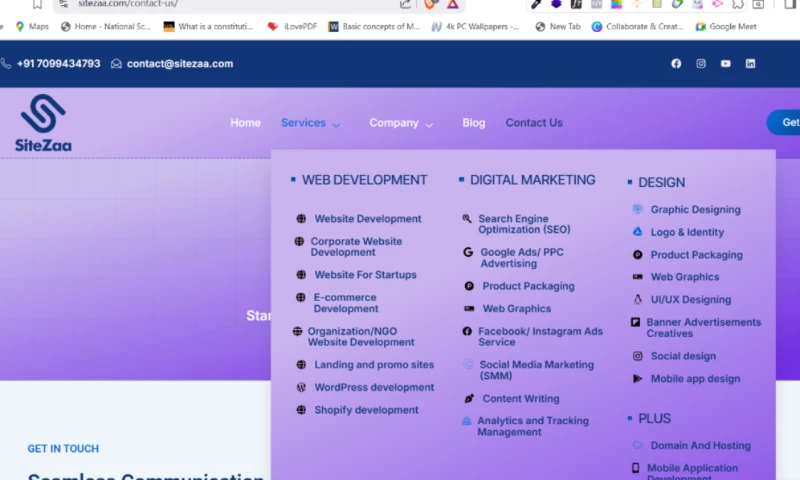Click the email envelope icon

tap(117, 64)
